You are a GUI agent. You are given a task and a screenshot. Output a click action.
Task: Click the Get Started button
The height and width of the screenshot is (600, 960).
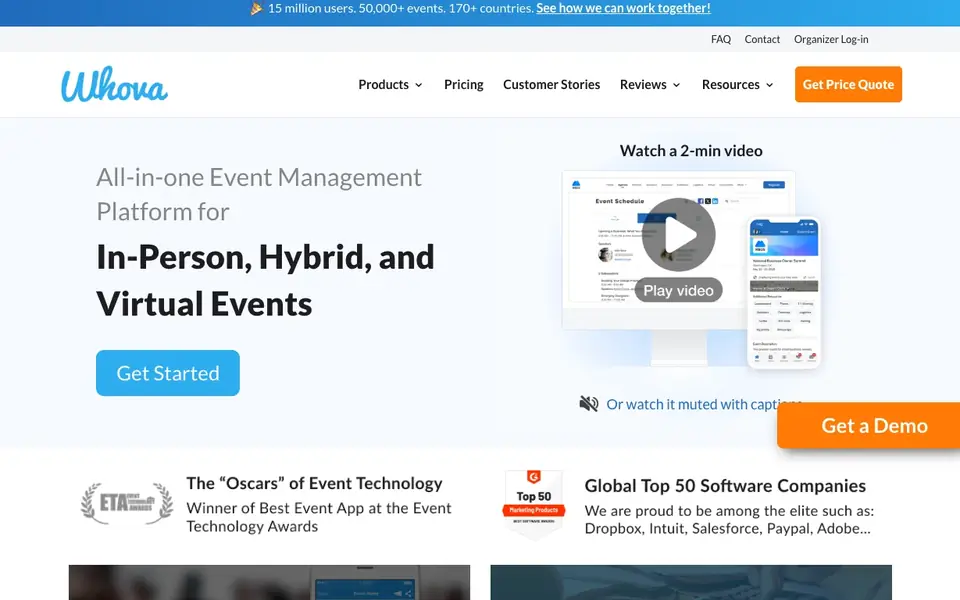click(168, 373)
